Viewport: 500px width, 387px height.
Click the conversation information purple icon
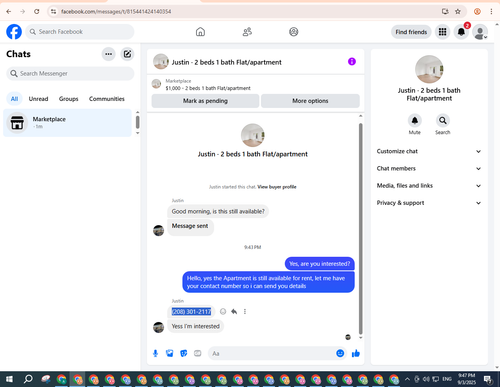coord(352,61)
